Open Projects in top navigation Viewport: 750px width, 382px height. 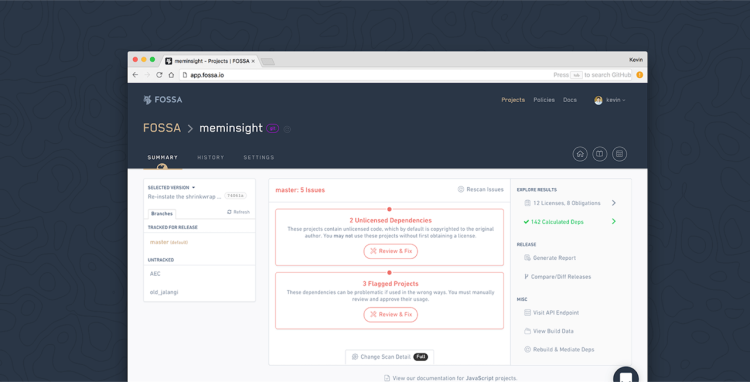point(513,100)
